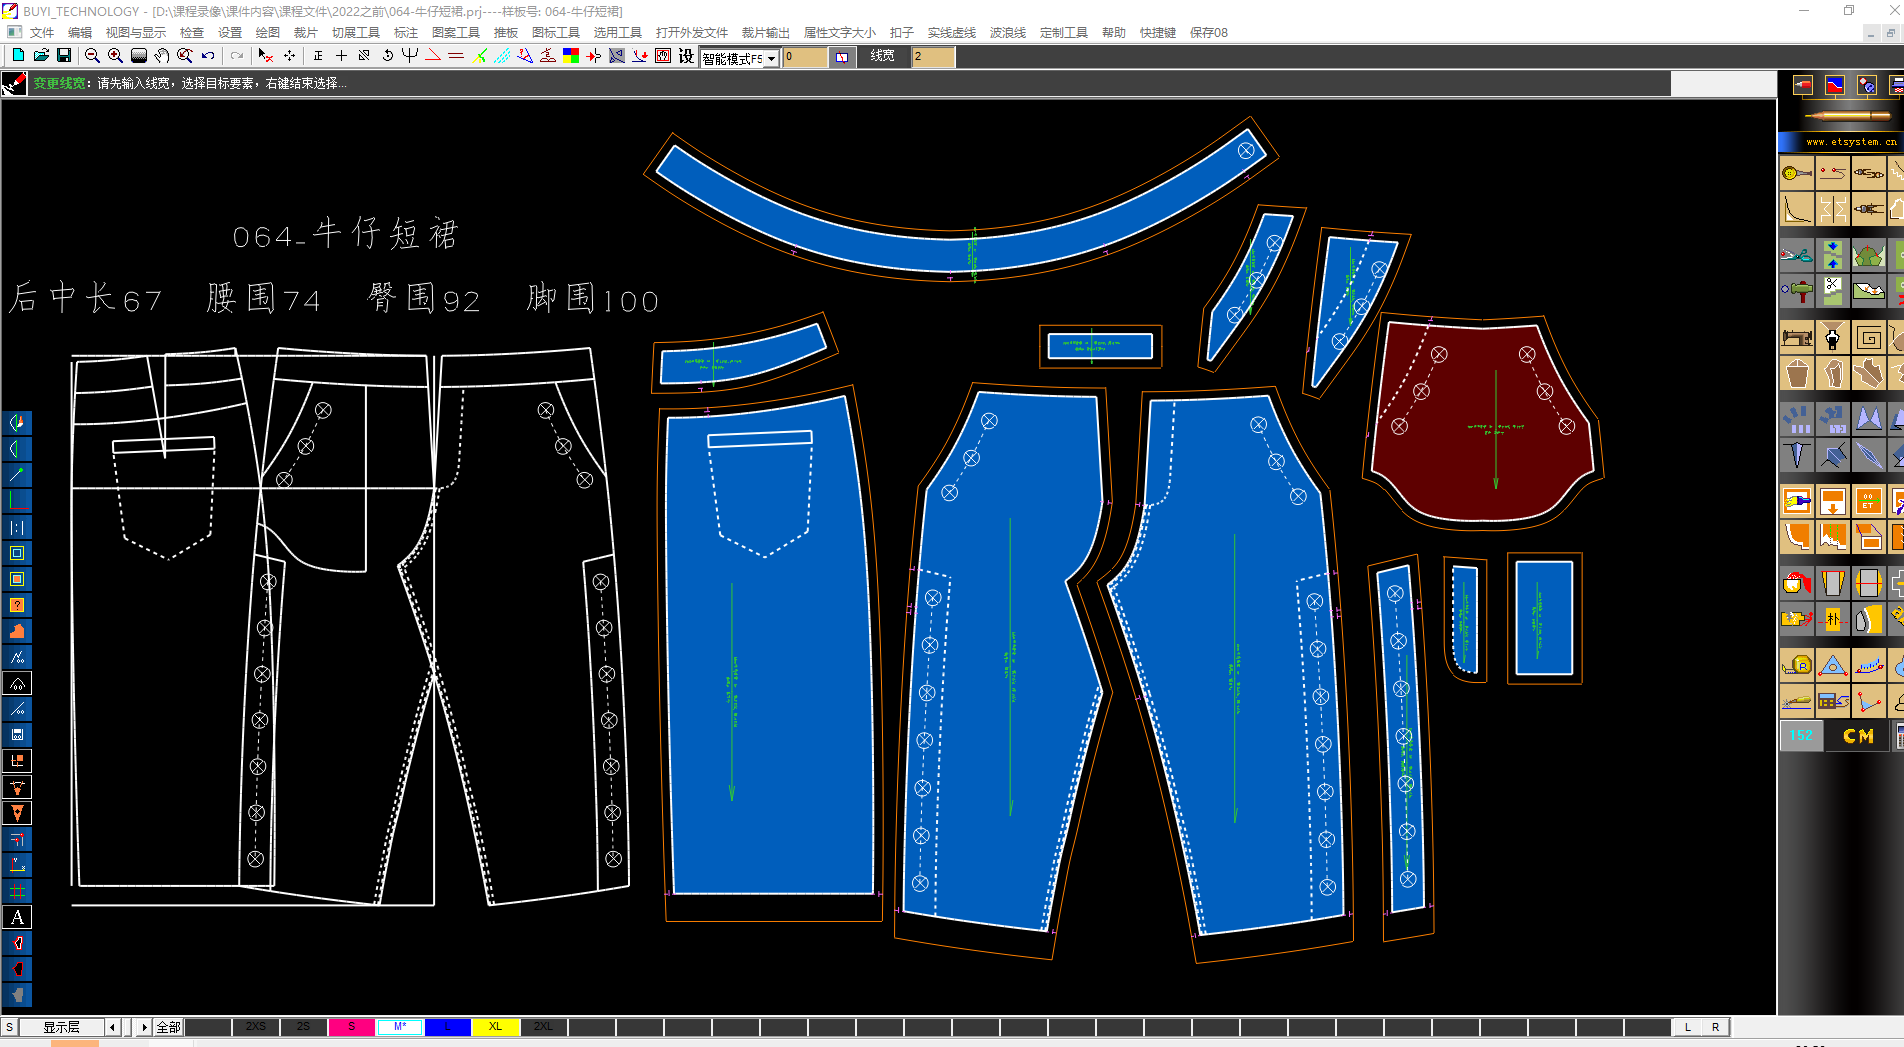Screen dimensions: 1904x1047
Task: Toggle the S size layer swatch
Action: [351, 1027]
